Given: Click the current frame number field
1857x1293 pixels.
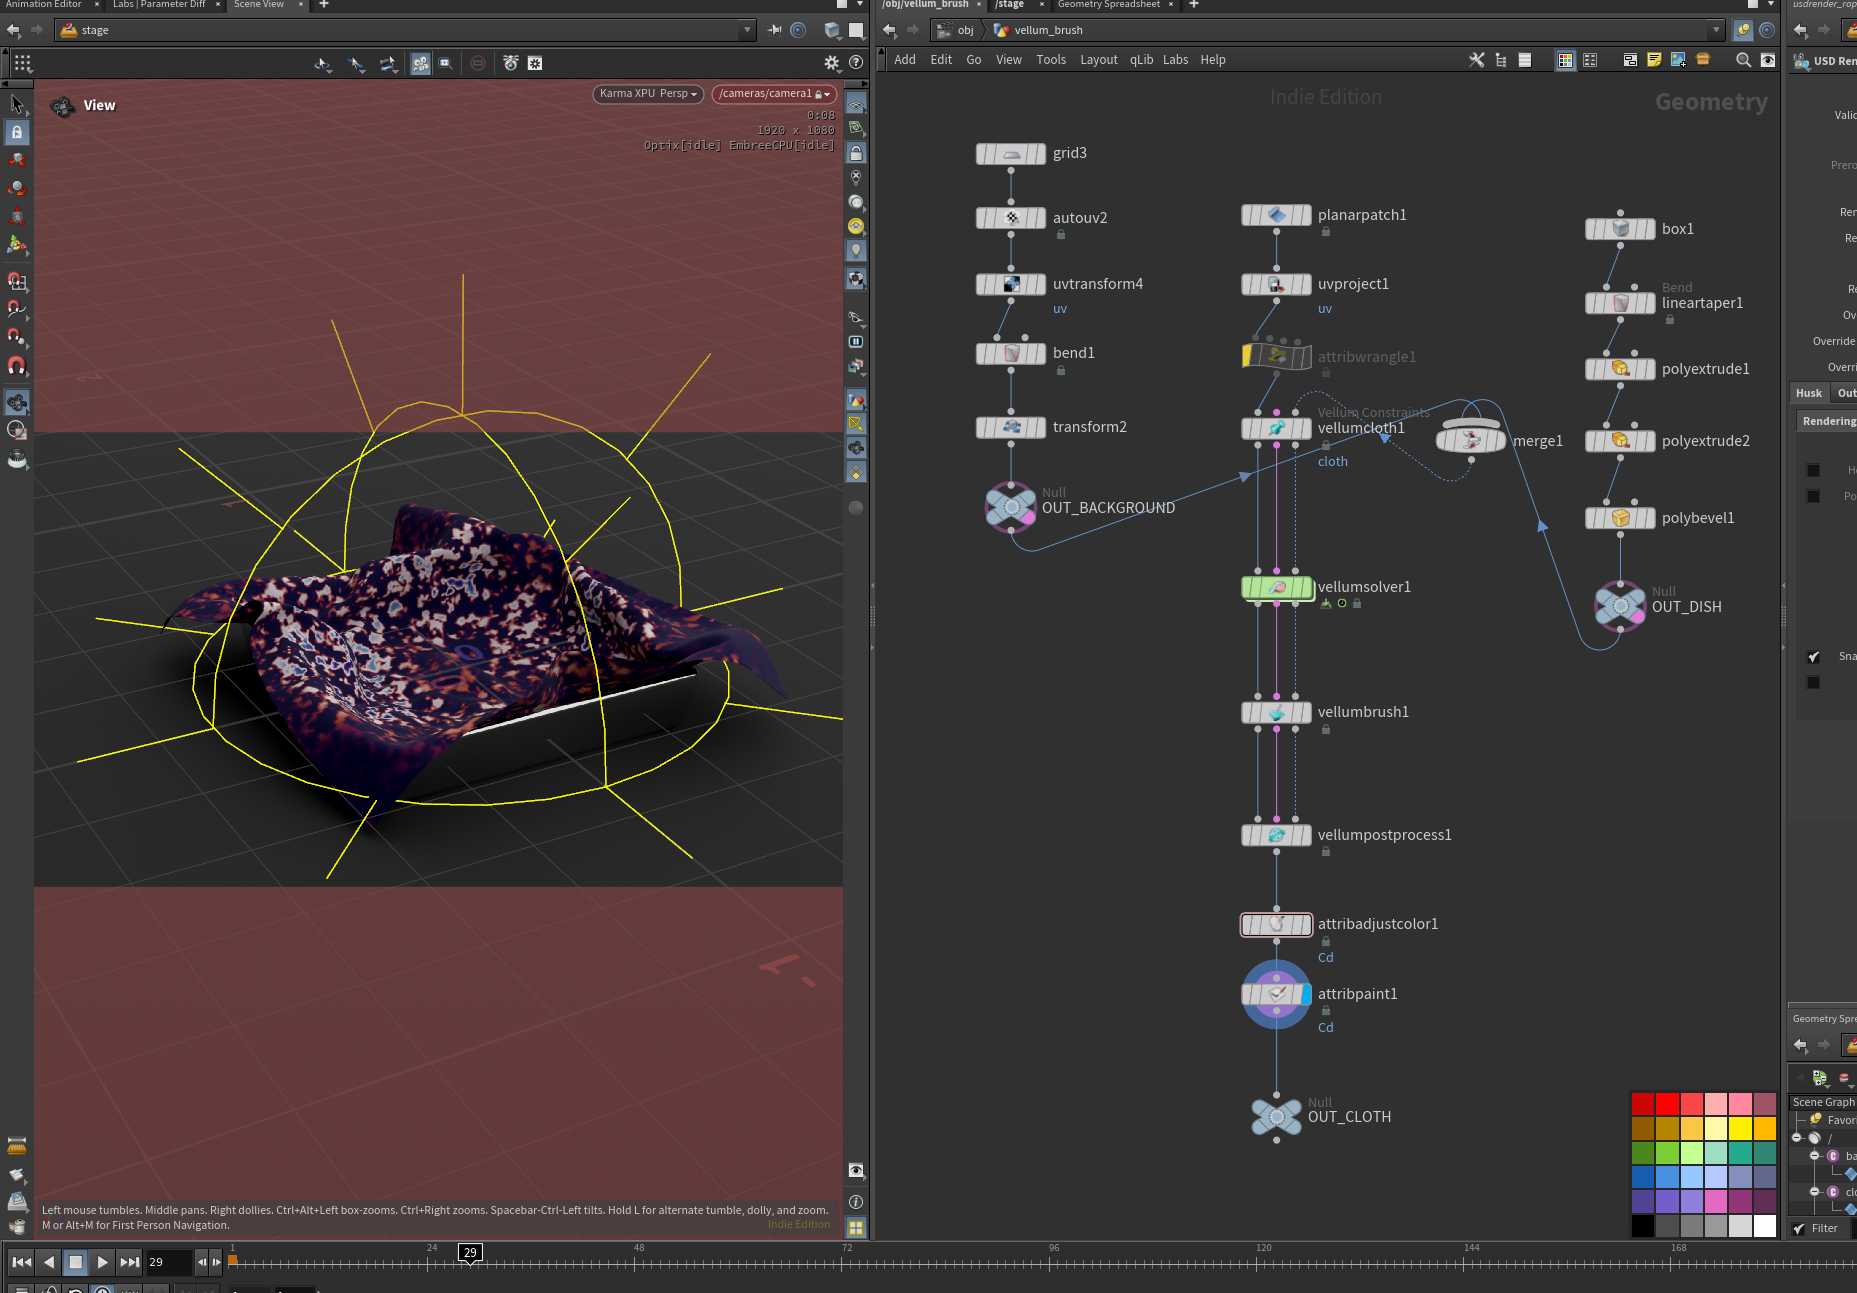Looking at the screenshot, I should click(x=169, y=1263).
